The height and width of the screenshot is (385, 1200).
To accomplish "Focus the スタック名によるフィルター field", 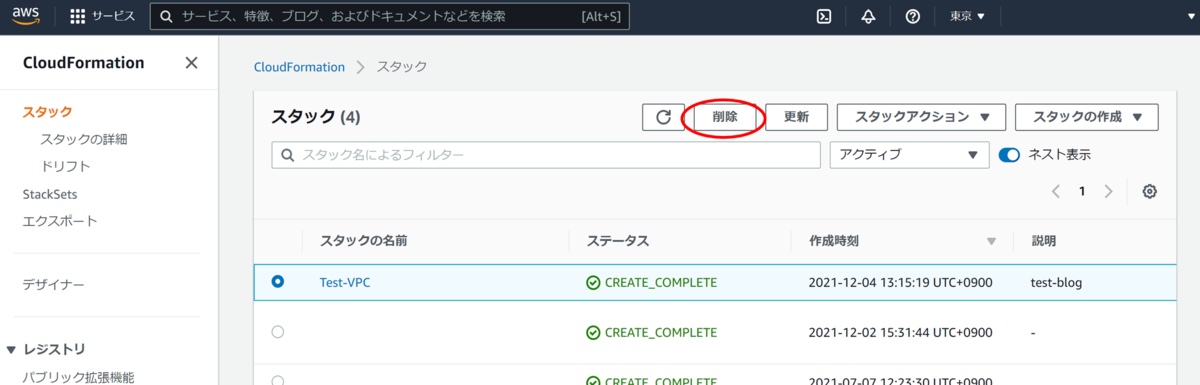I will pyautogui.click(x=546, y=155).
